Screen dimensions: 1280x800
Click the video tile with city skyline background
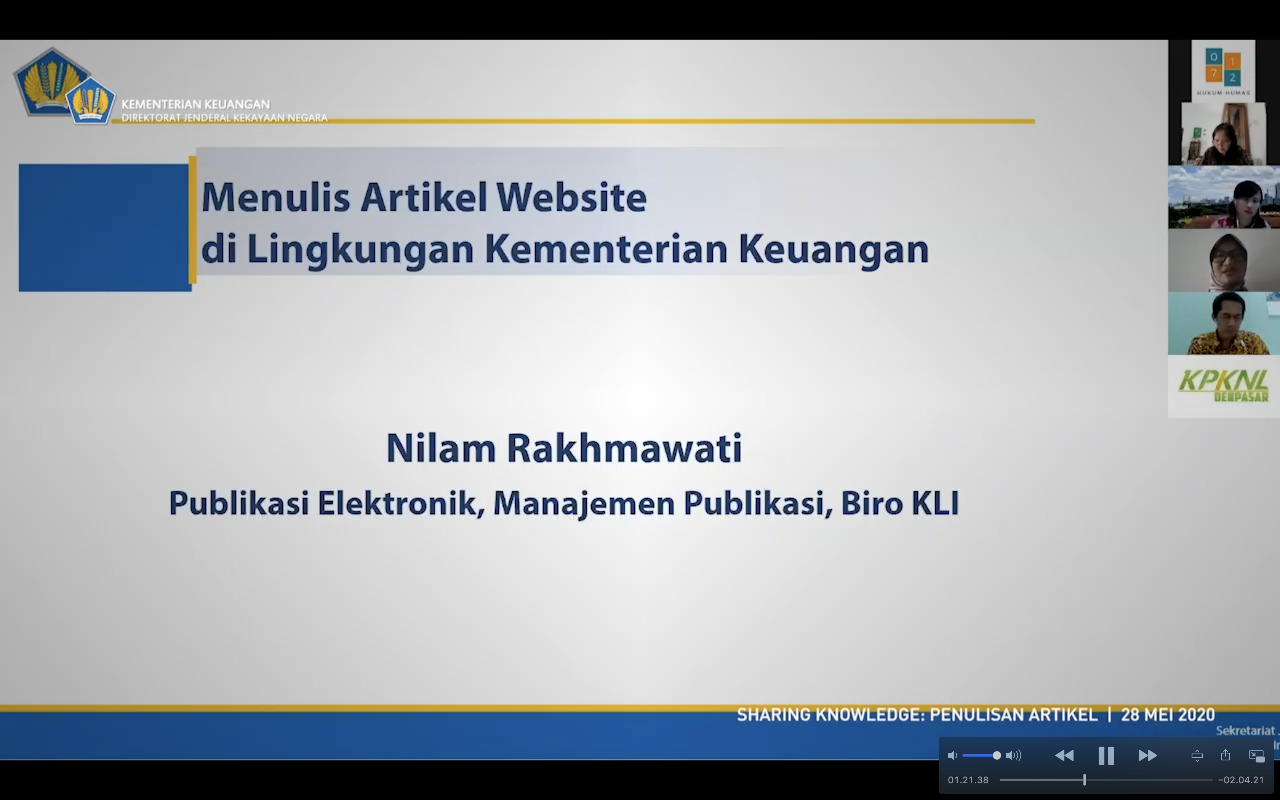(1223, 197)
